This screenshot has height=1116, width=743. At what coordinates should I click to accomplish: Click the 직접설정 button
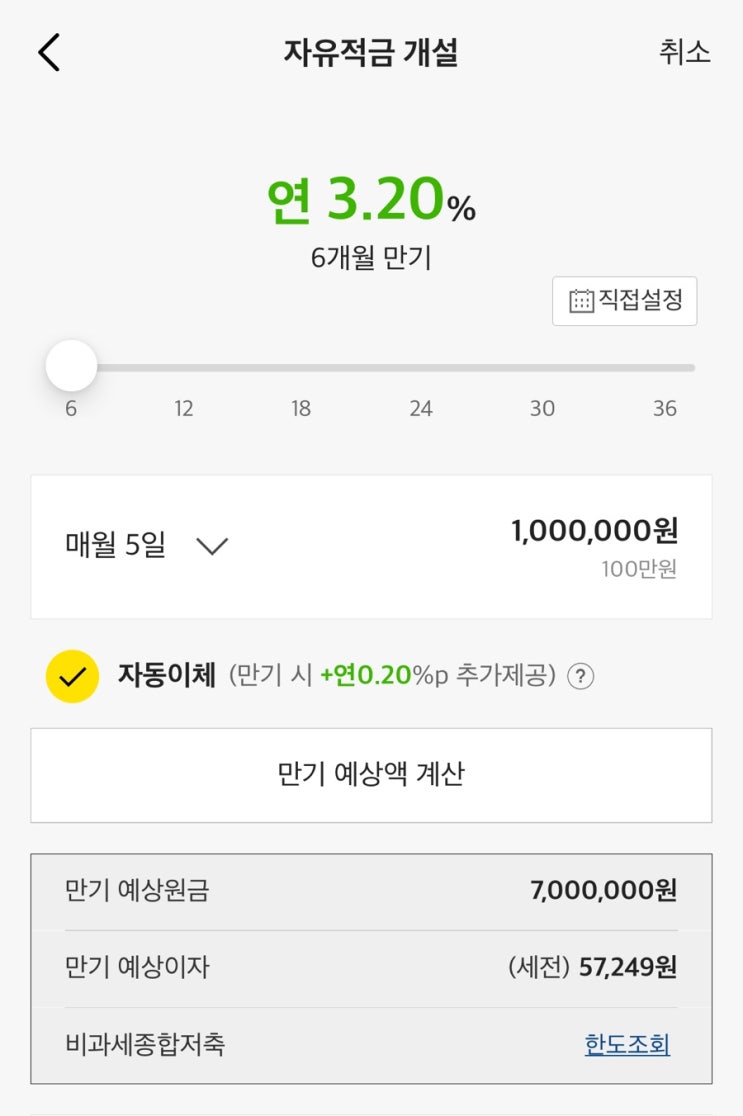pyautogui.click(x=624, y=301)
